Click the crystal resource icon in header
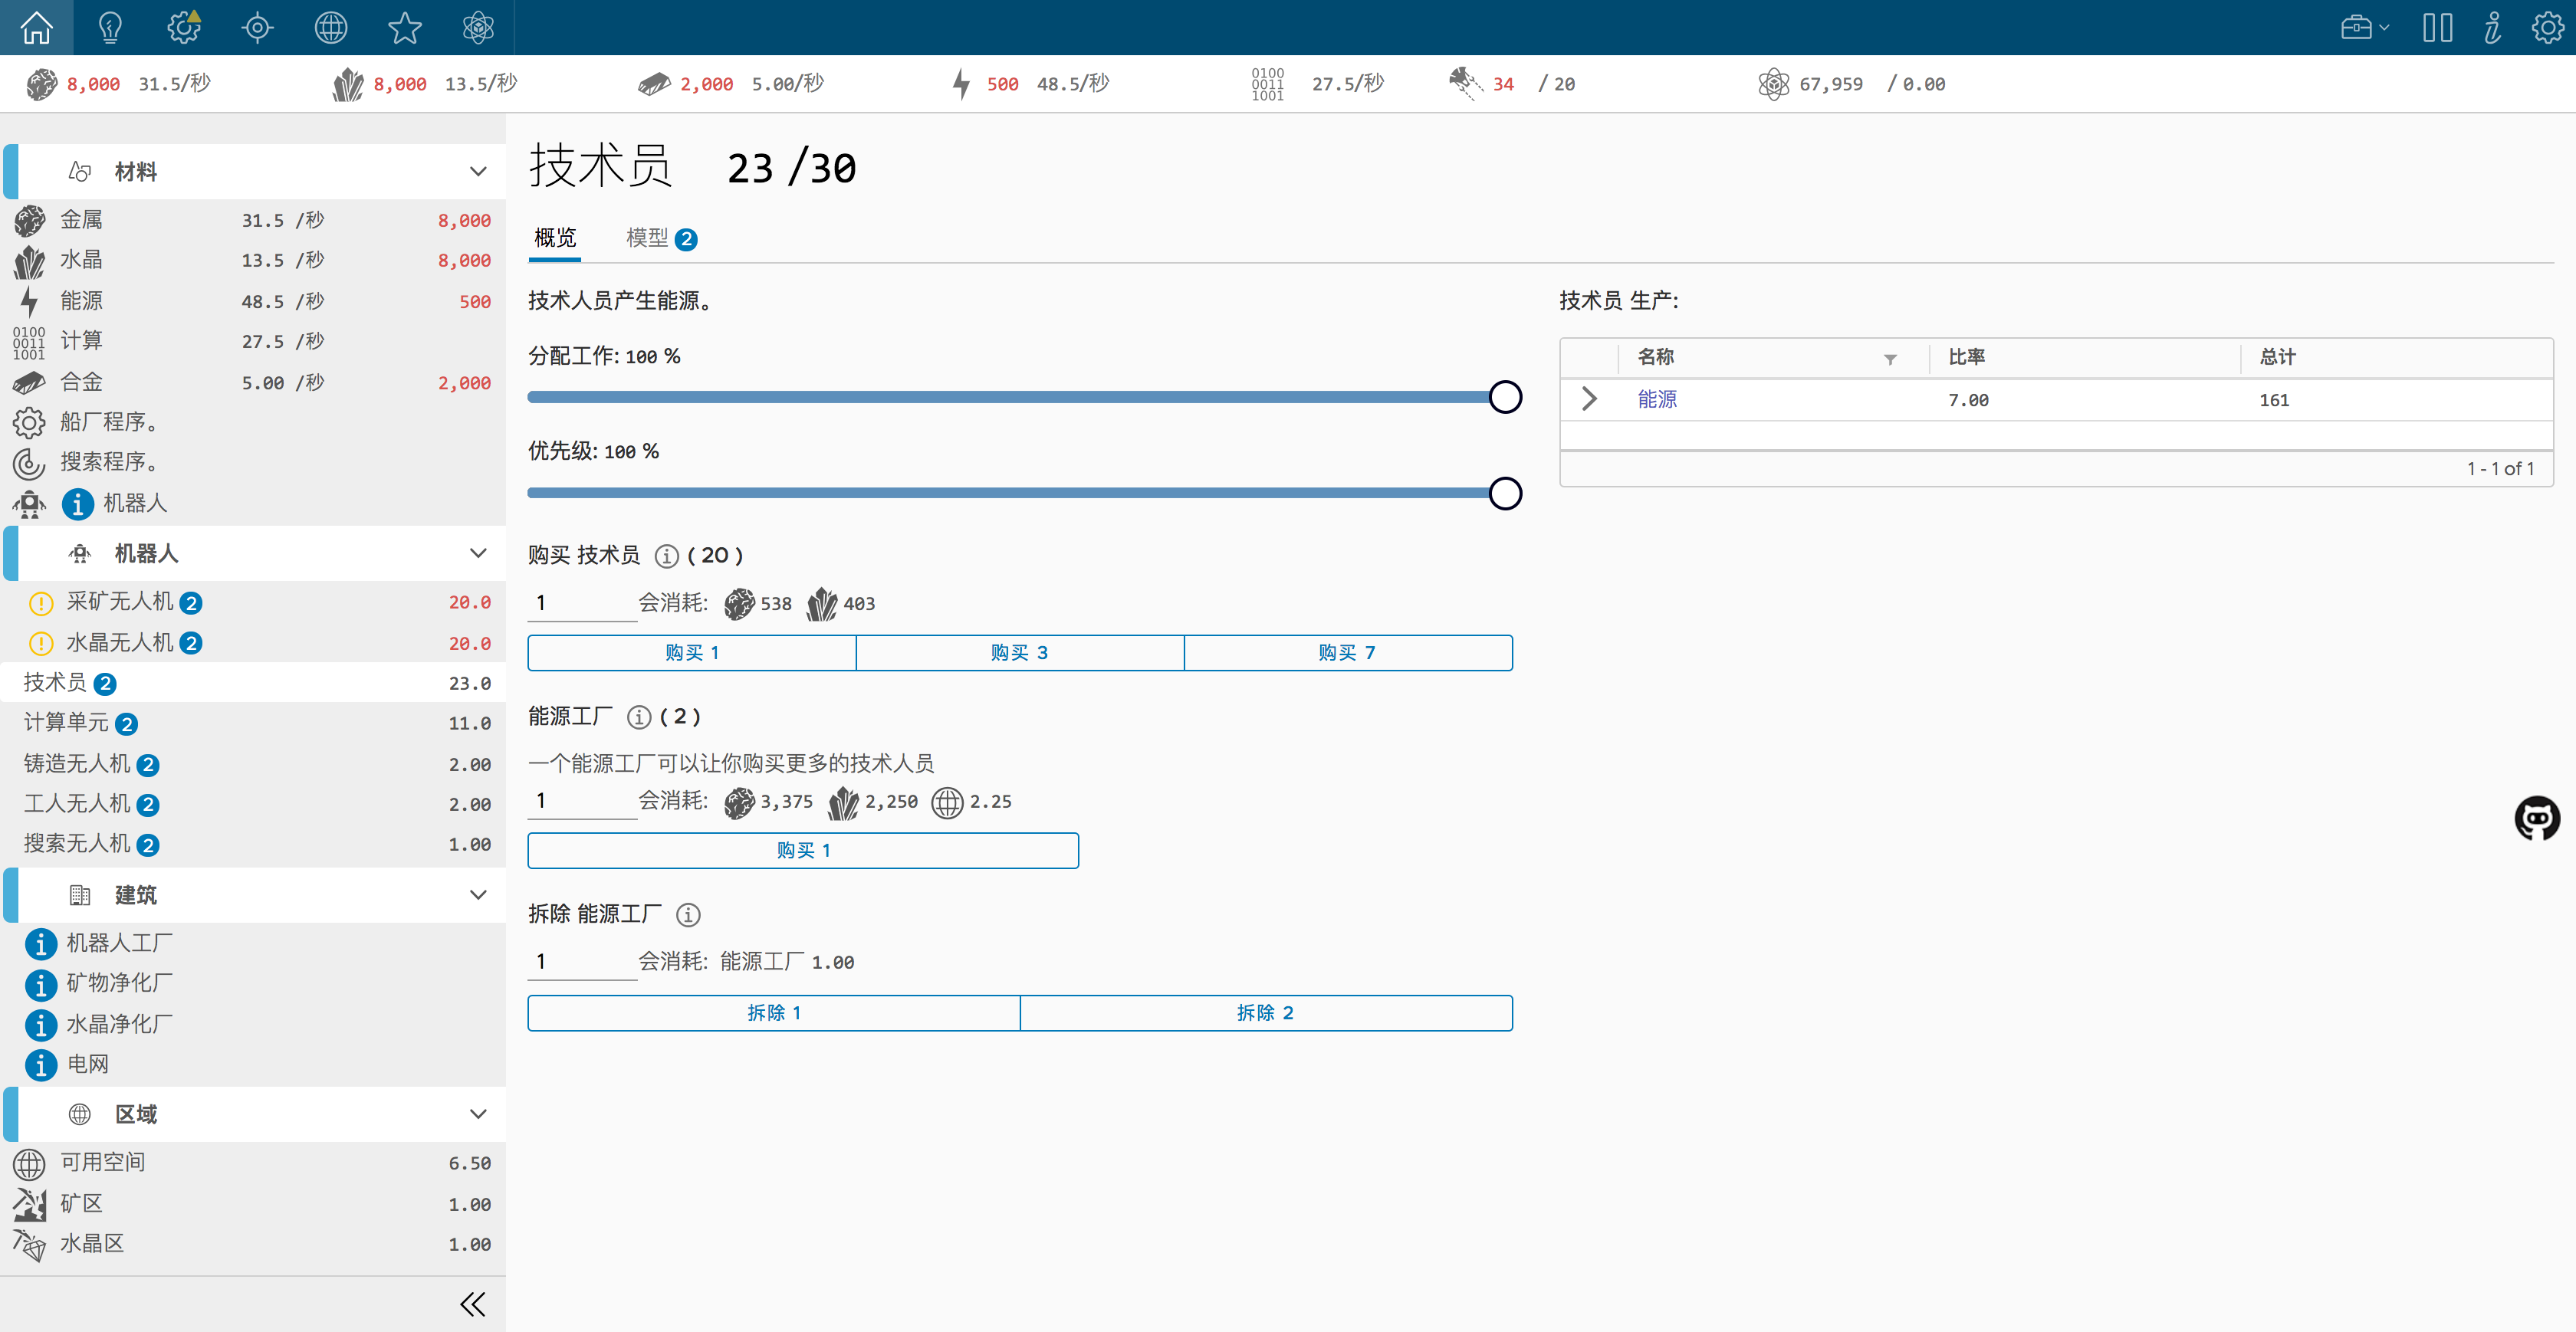The image size is (2576, 1332). click(347, 84)
